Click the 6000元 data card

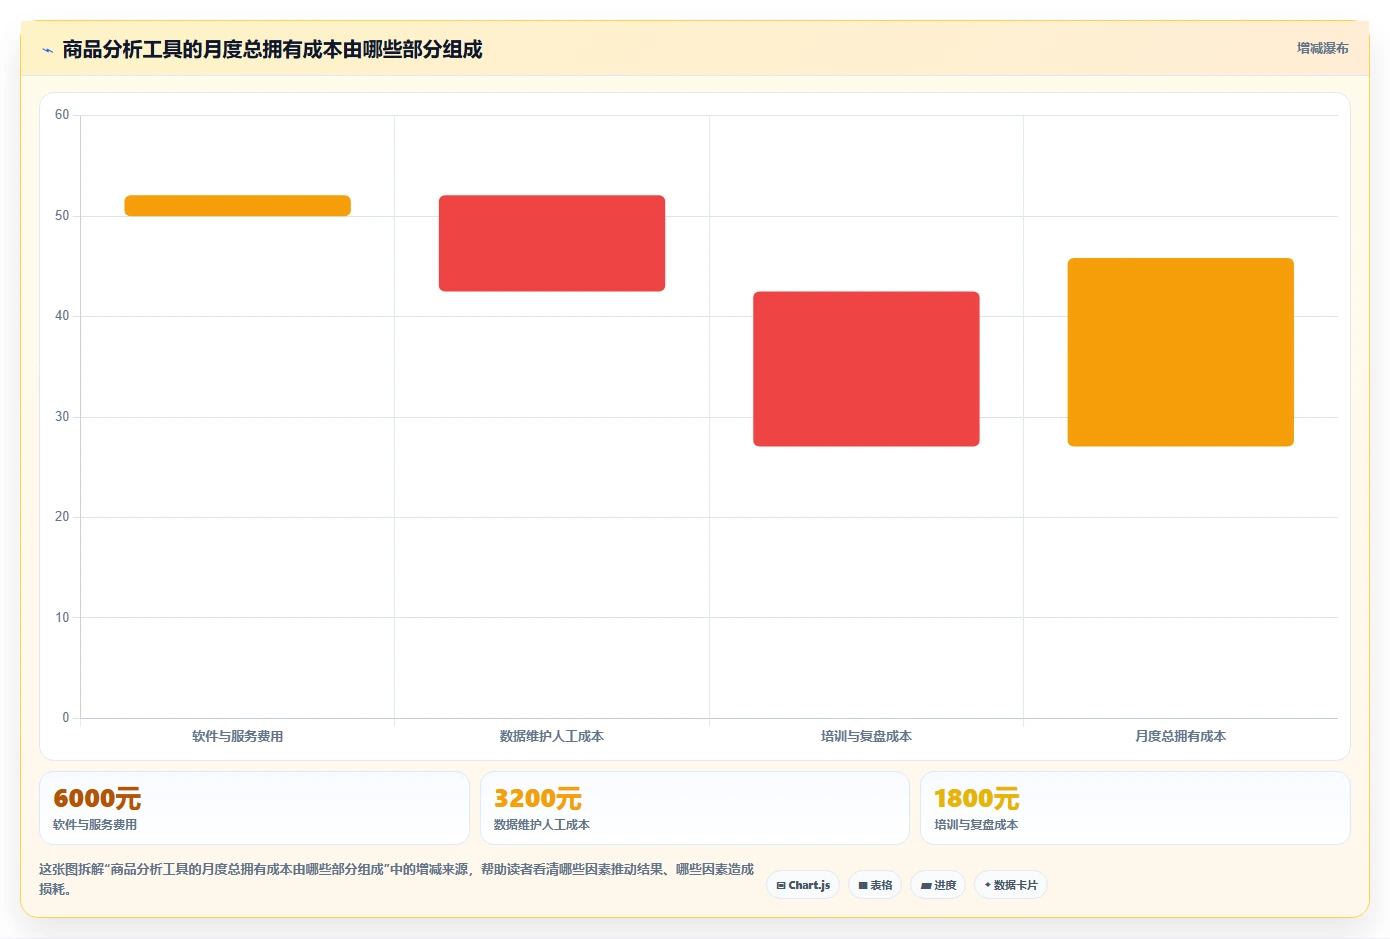pos(254,808)
